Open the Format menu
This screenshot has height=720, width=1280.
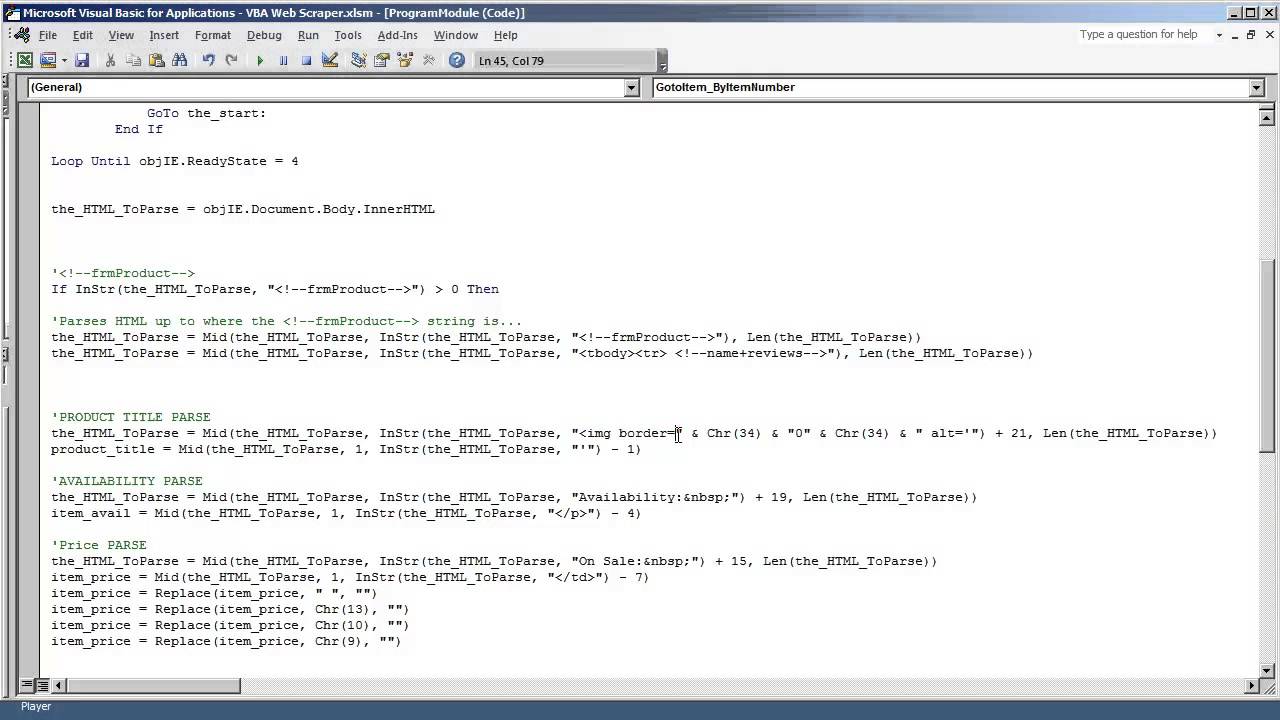click(213, 35)
